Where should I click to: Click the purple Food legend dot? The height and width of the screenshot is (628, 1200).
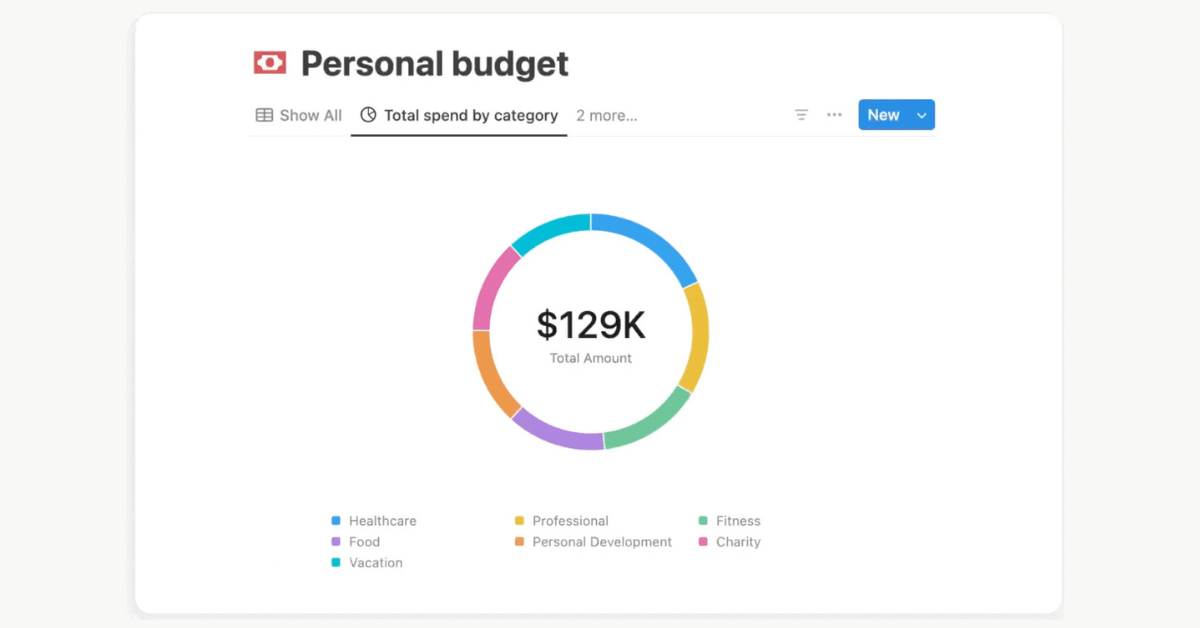335,541
